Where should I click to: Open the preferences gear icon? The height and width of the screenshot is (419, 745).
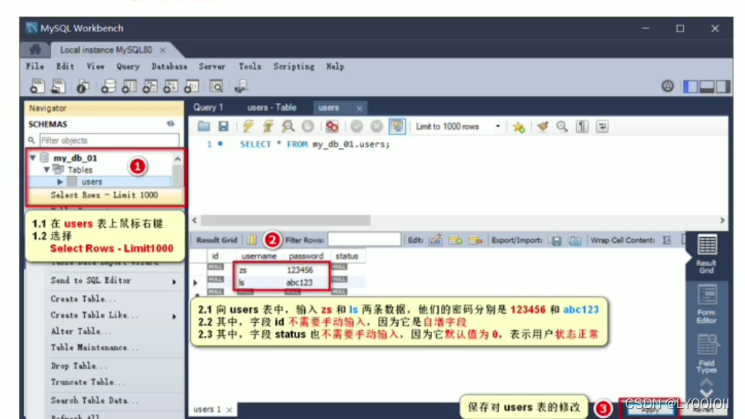pyautogui.click(x=668, y=86)
